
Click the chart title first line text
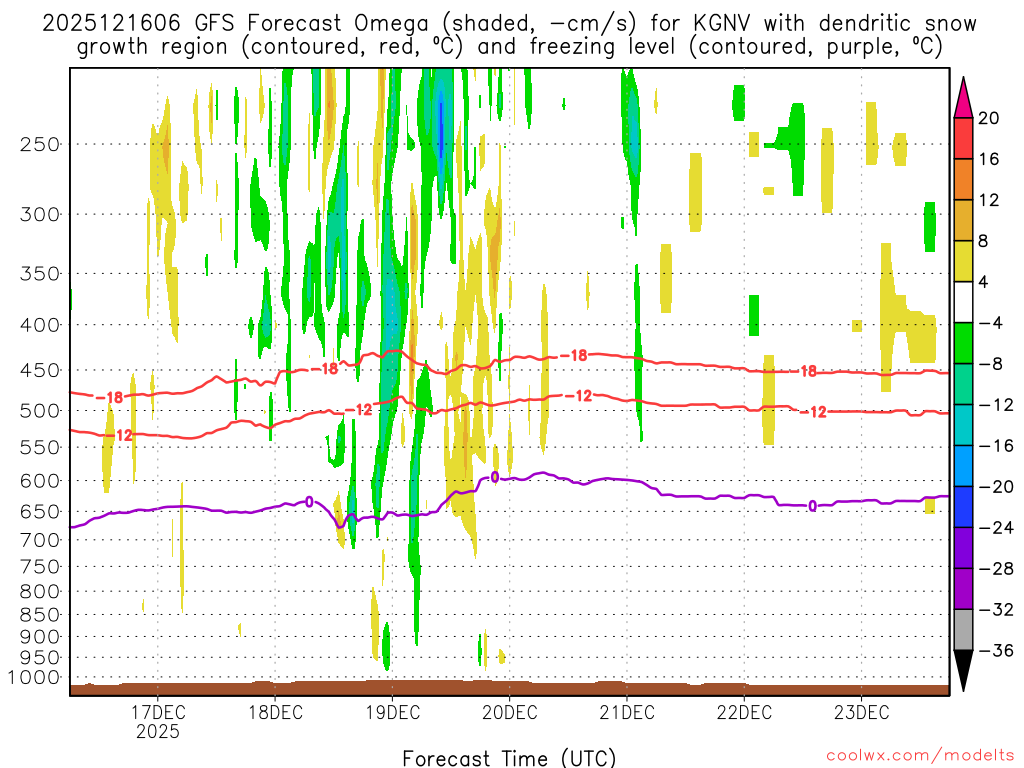[x=509, y=24]
